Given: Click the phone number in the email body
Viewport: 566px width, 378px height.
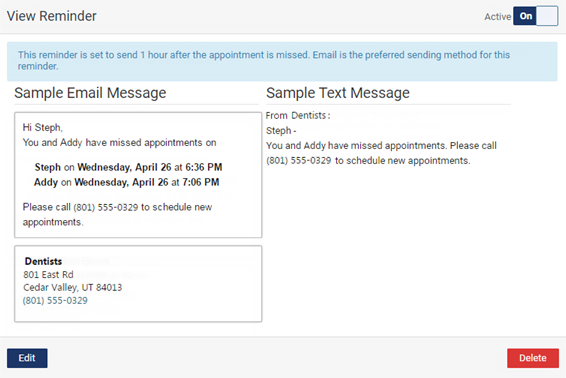Looking at the screenshot, I should pos(106,207).
